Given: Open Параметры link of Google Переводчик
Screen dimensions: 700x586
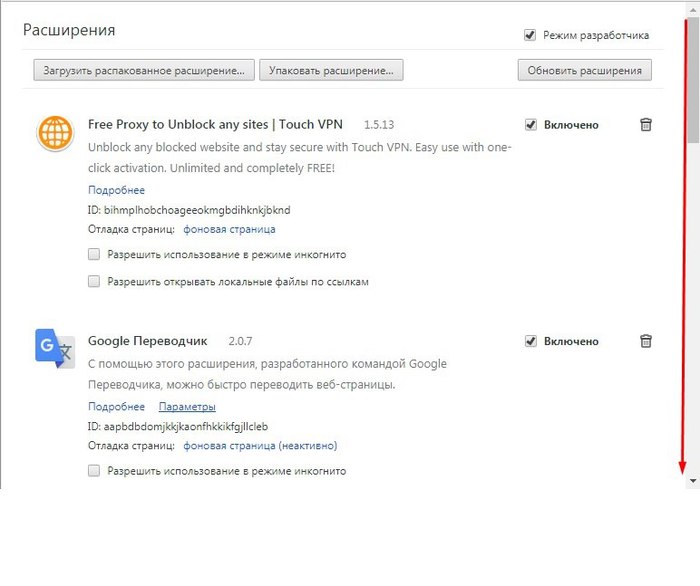Looking at the screenshot, I should click(x=187, y=407).
